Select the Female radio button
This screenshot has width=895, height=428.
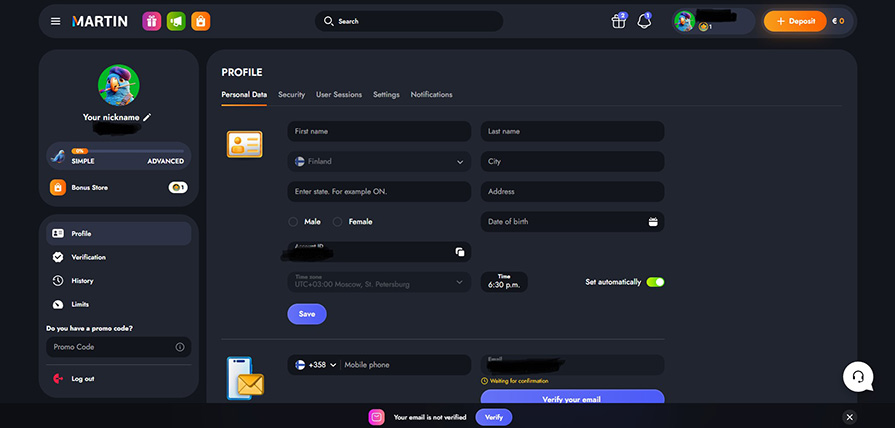tap(338, 222)
